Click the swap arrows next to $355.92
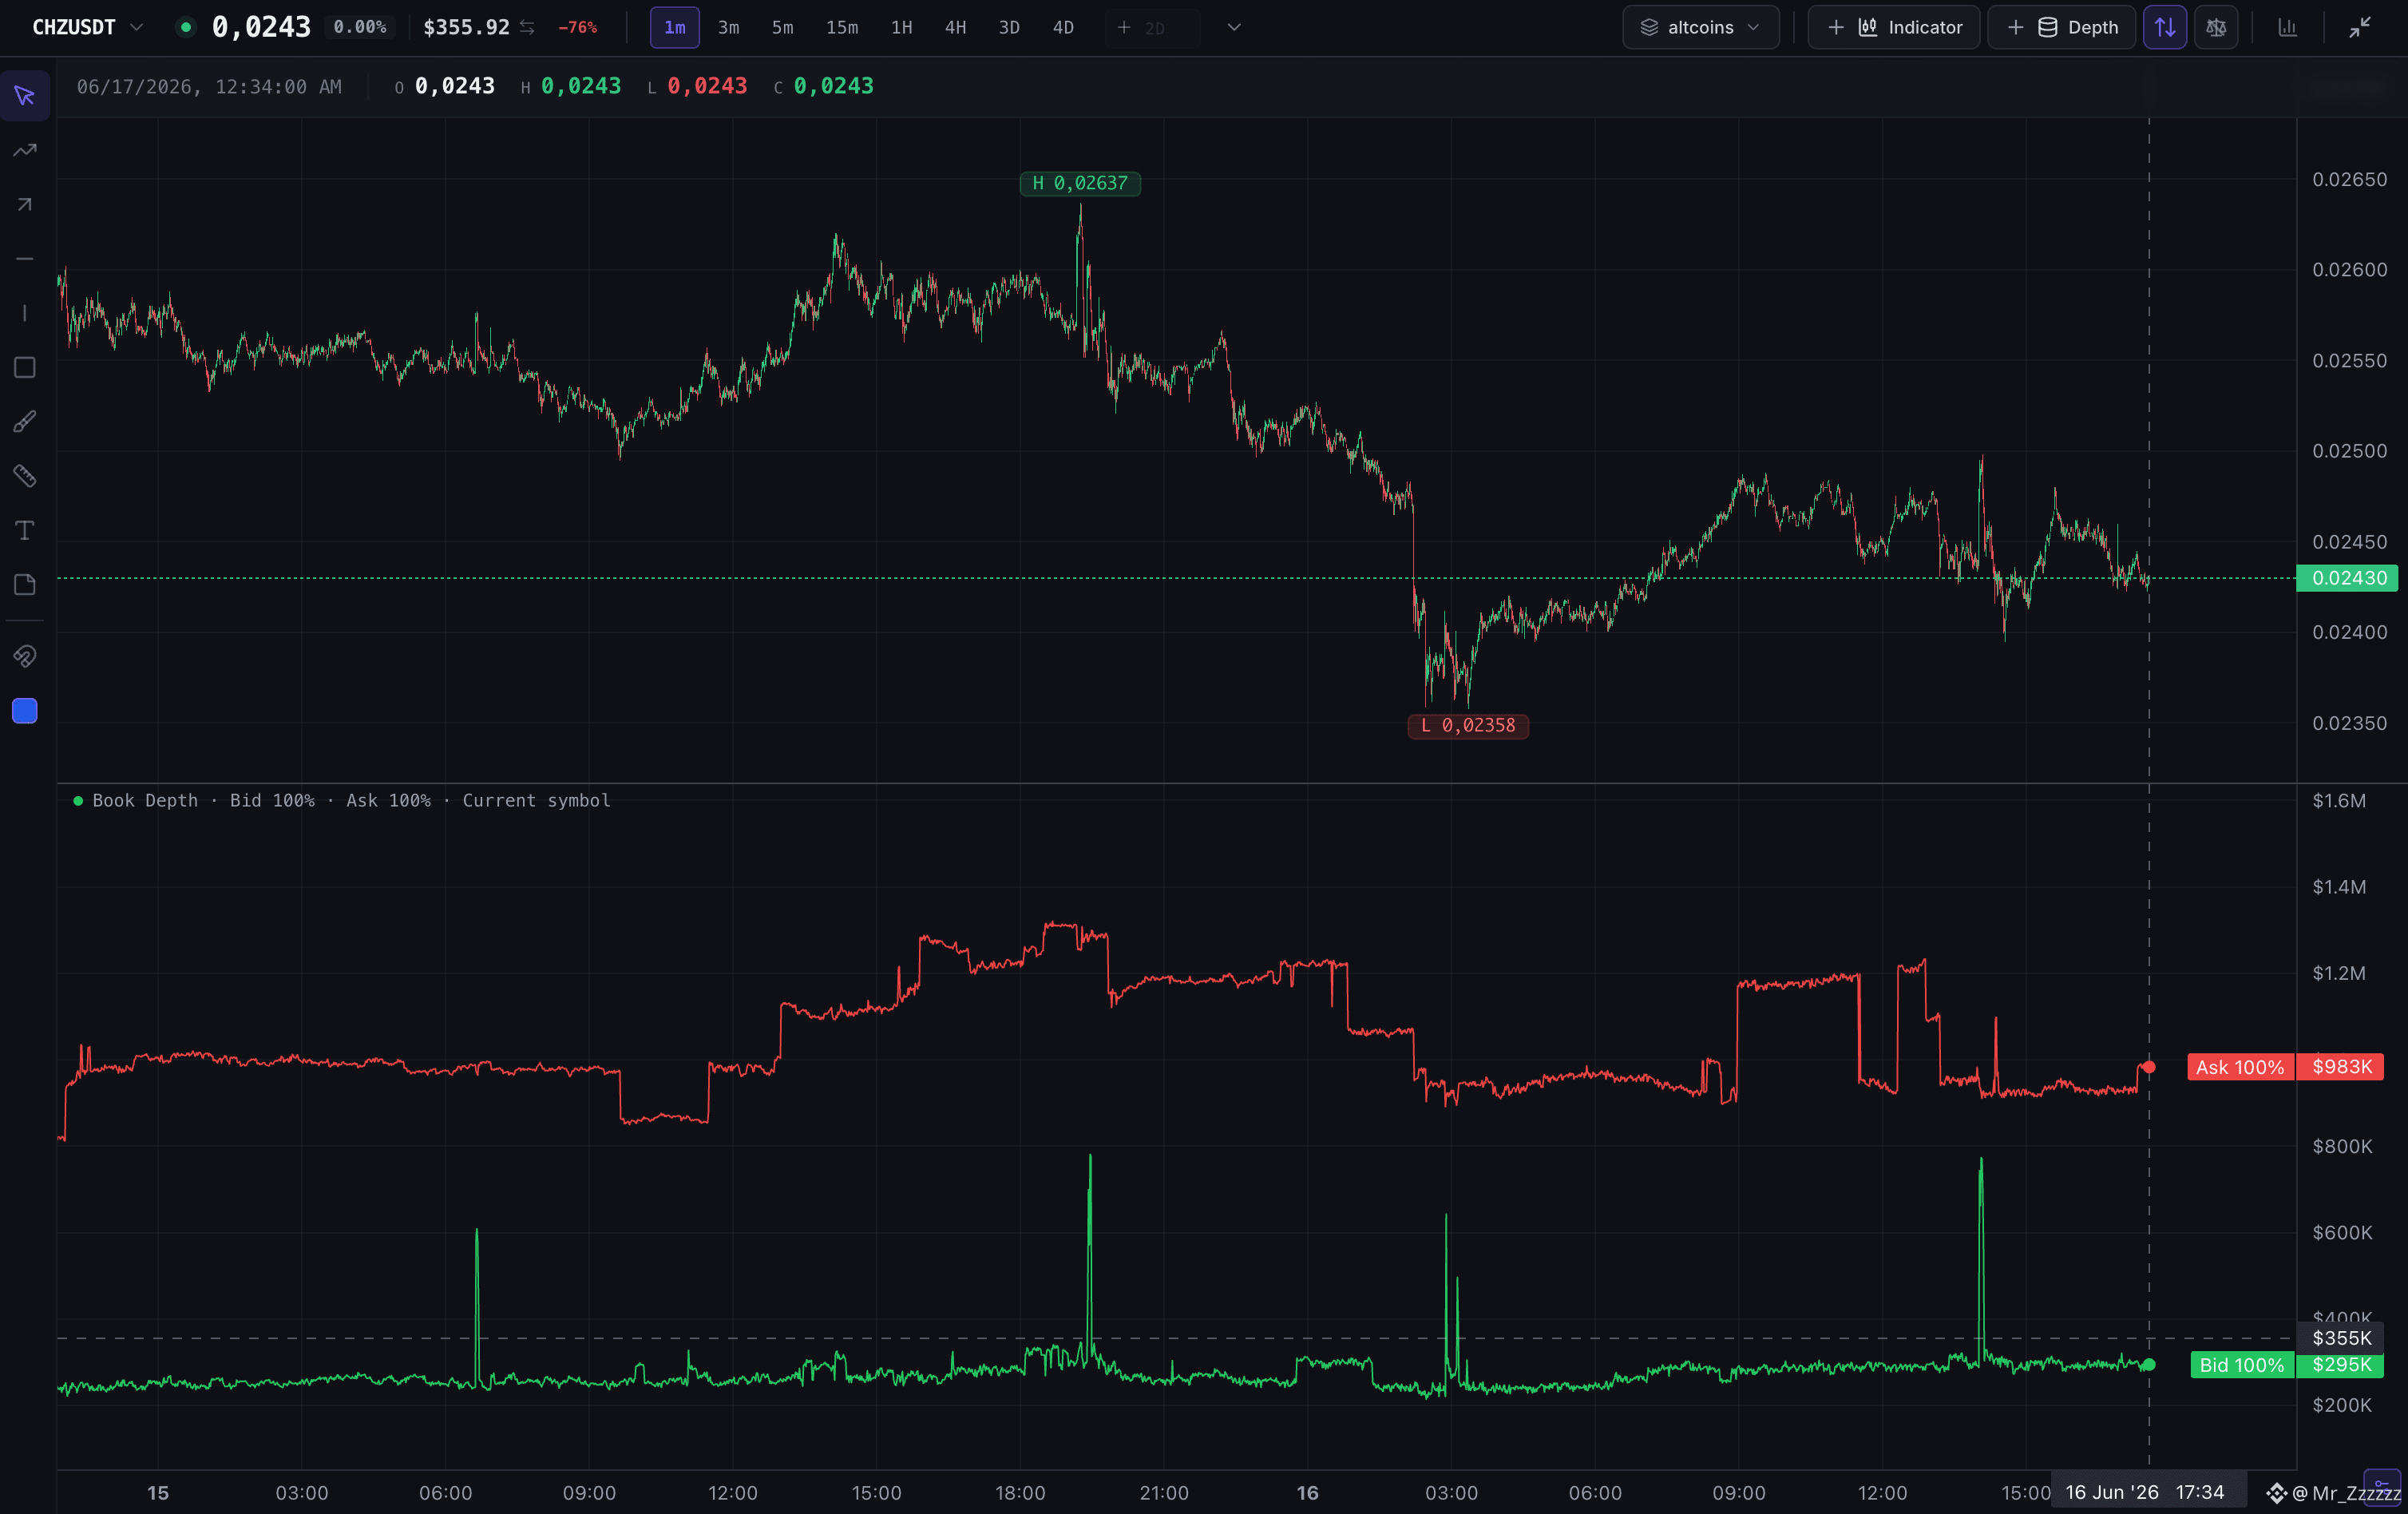This screenshot has height=1514, width=2408. click(527, 28)
